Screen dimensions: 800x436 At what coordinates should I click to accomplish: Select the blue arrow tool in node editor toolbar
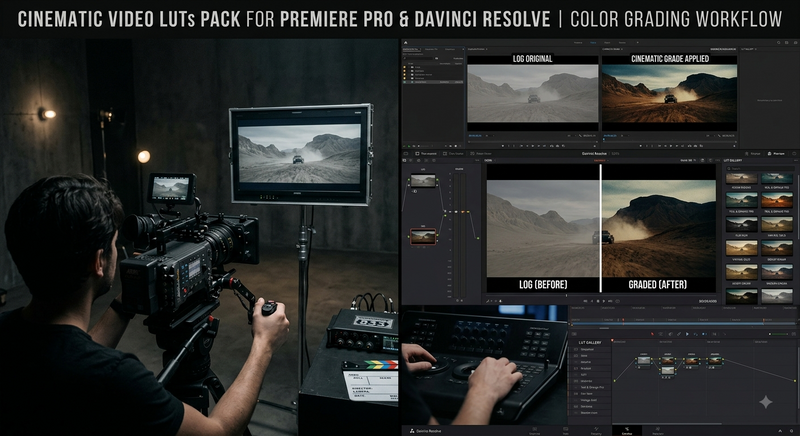coord(687,334)
